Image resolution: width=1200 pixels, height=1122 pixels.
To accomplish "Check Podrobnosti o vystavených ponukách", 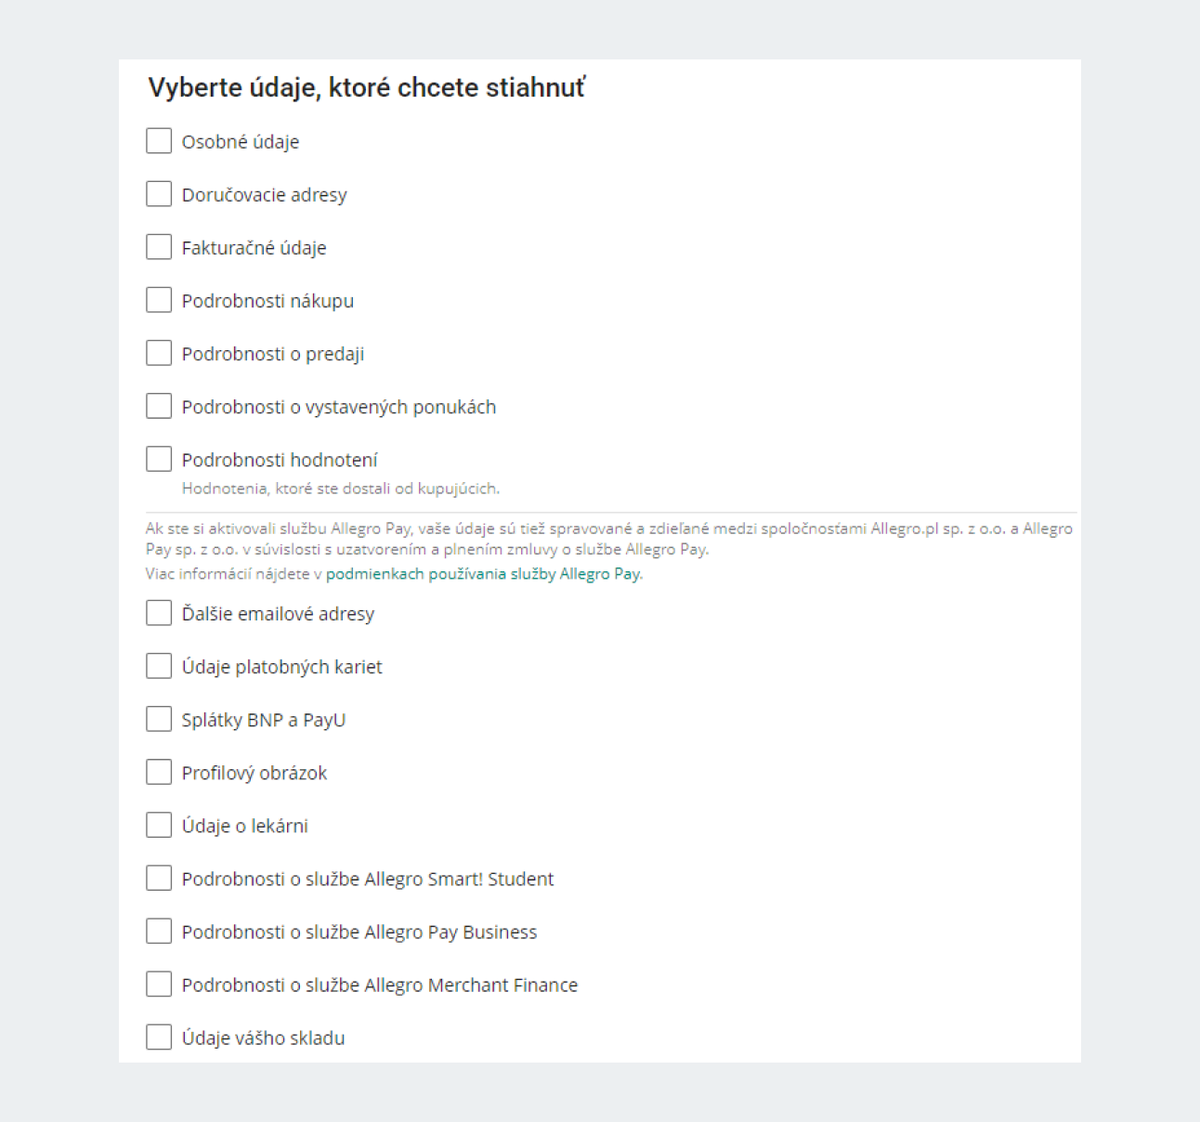I will pos(159,406).
